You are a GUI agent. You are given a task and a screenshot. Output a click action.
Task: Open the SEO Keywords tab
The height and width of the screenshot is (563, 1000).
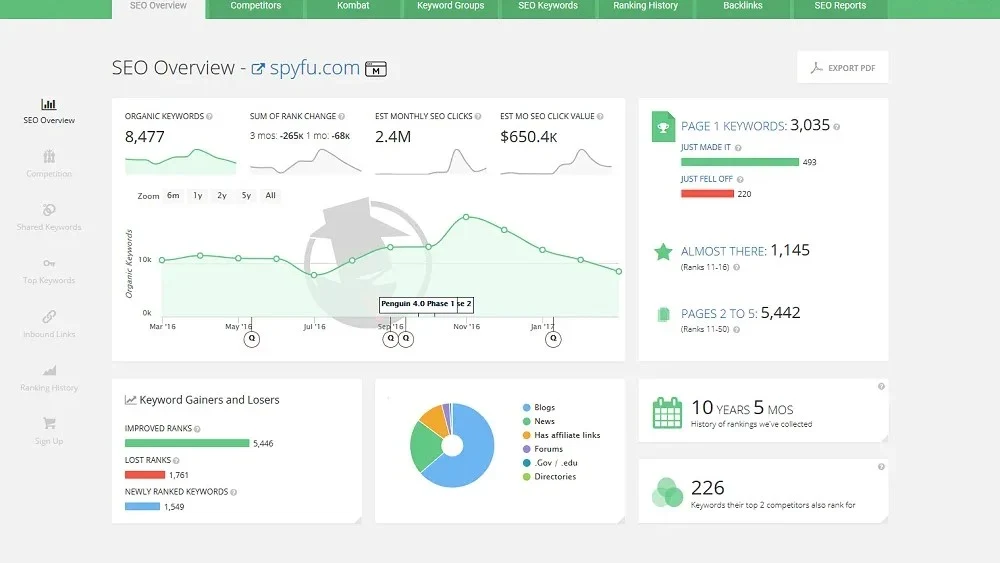(x=548, y=8)
